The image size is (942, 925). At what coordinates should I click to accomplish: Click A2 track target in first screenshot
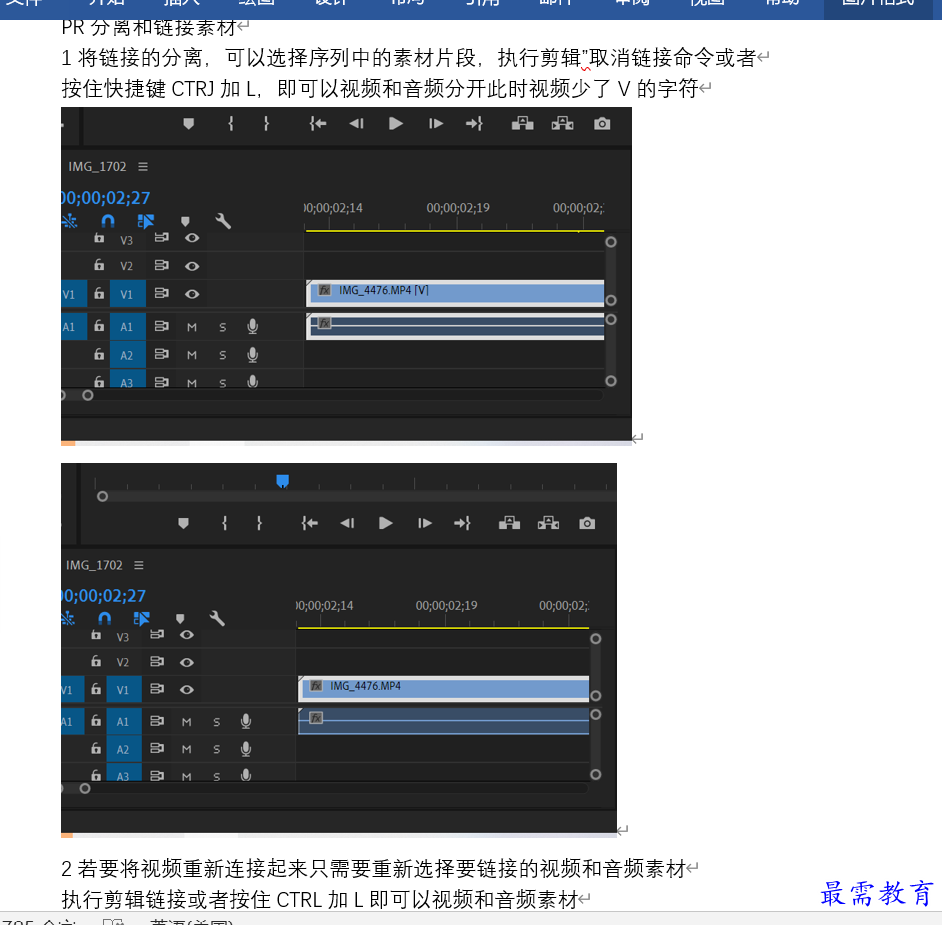[x=127, y=355]
